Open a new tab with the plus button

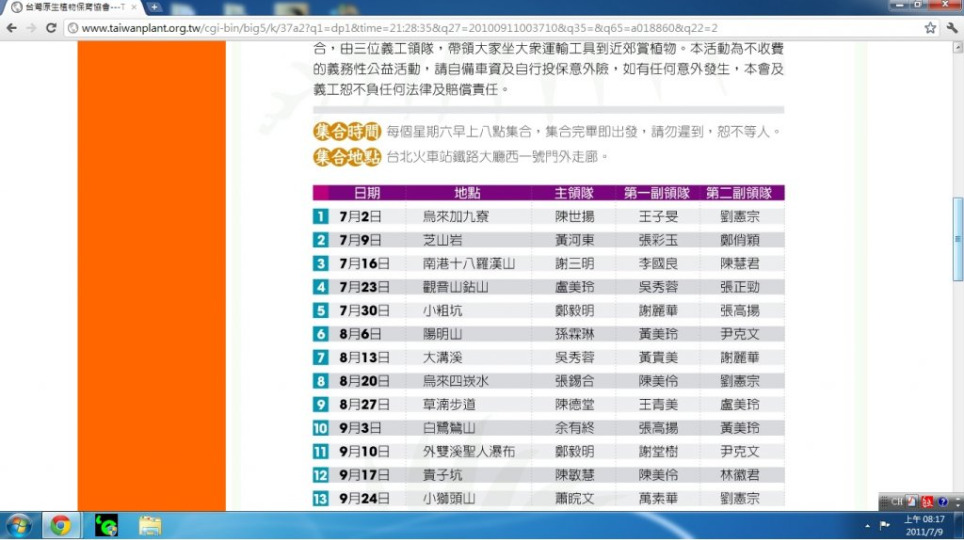(155, 7)
